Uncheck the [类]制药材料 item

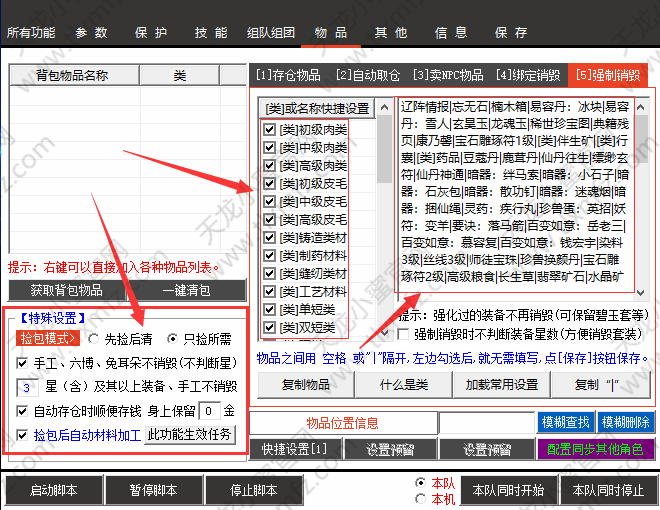coord(269,255)
